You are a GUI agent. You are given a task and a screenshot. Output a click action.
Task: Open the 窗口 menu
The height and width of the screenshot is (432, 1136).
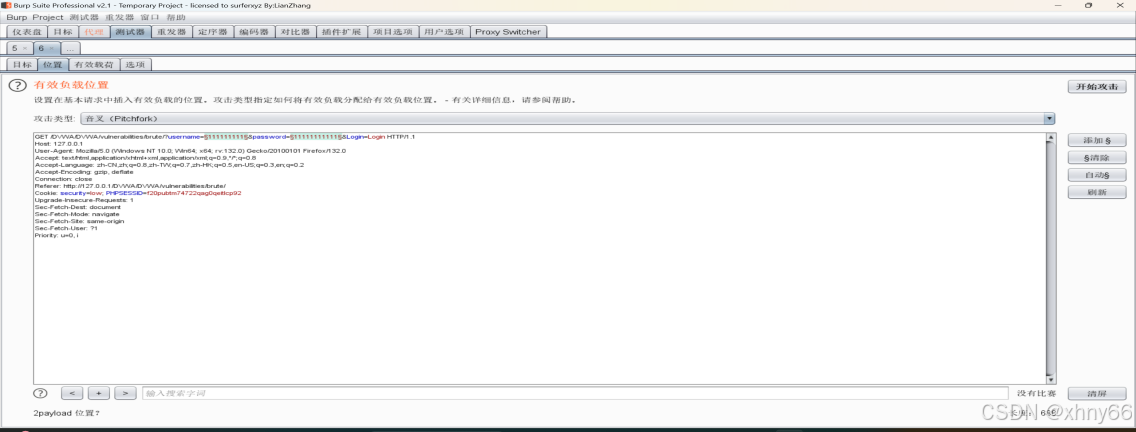point(150,17)
